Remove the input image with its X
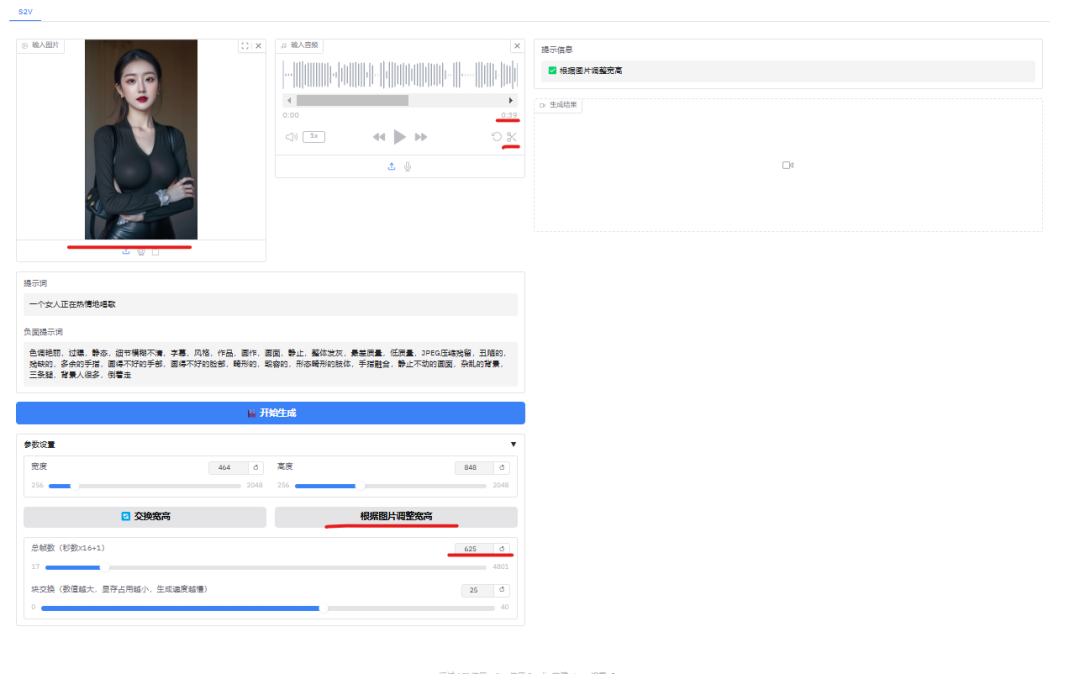 pos(258,46)
